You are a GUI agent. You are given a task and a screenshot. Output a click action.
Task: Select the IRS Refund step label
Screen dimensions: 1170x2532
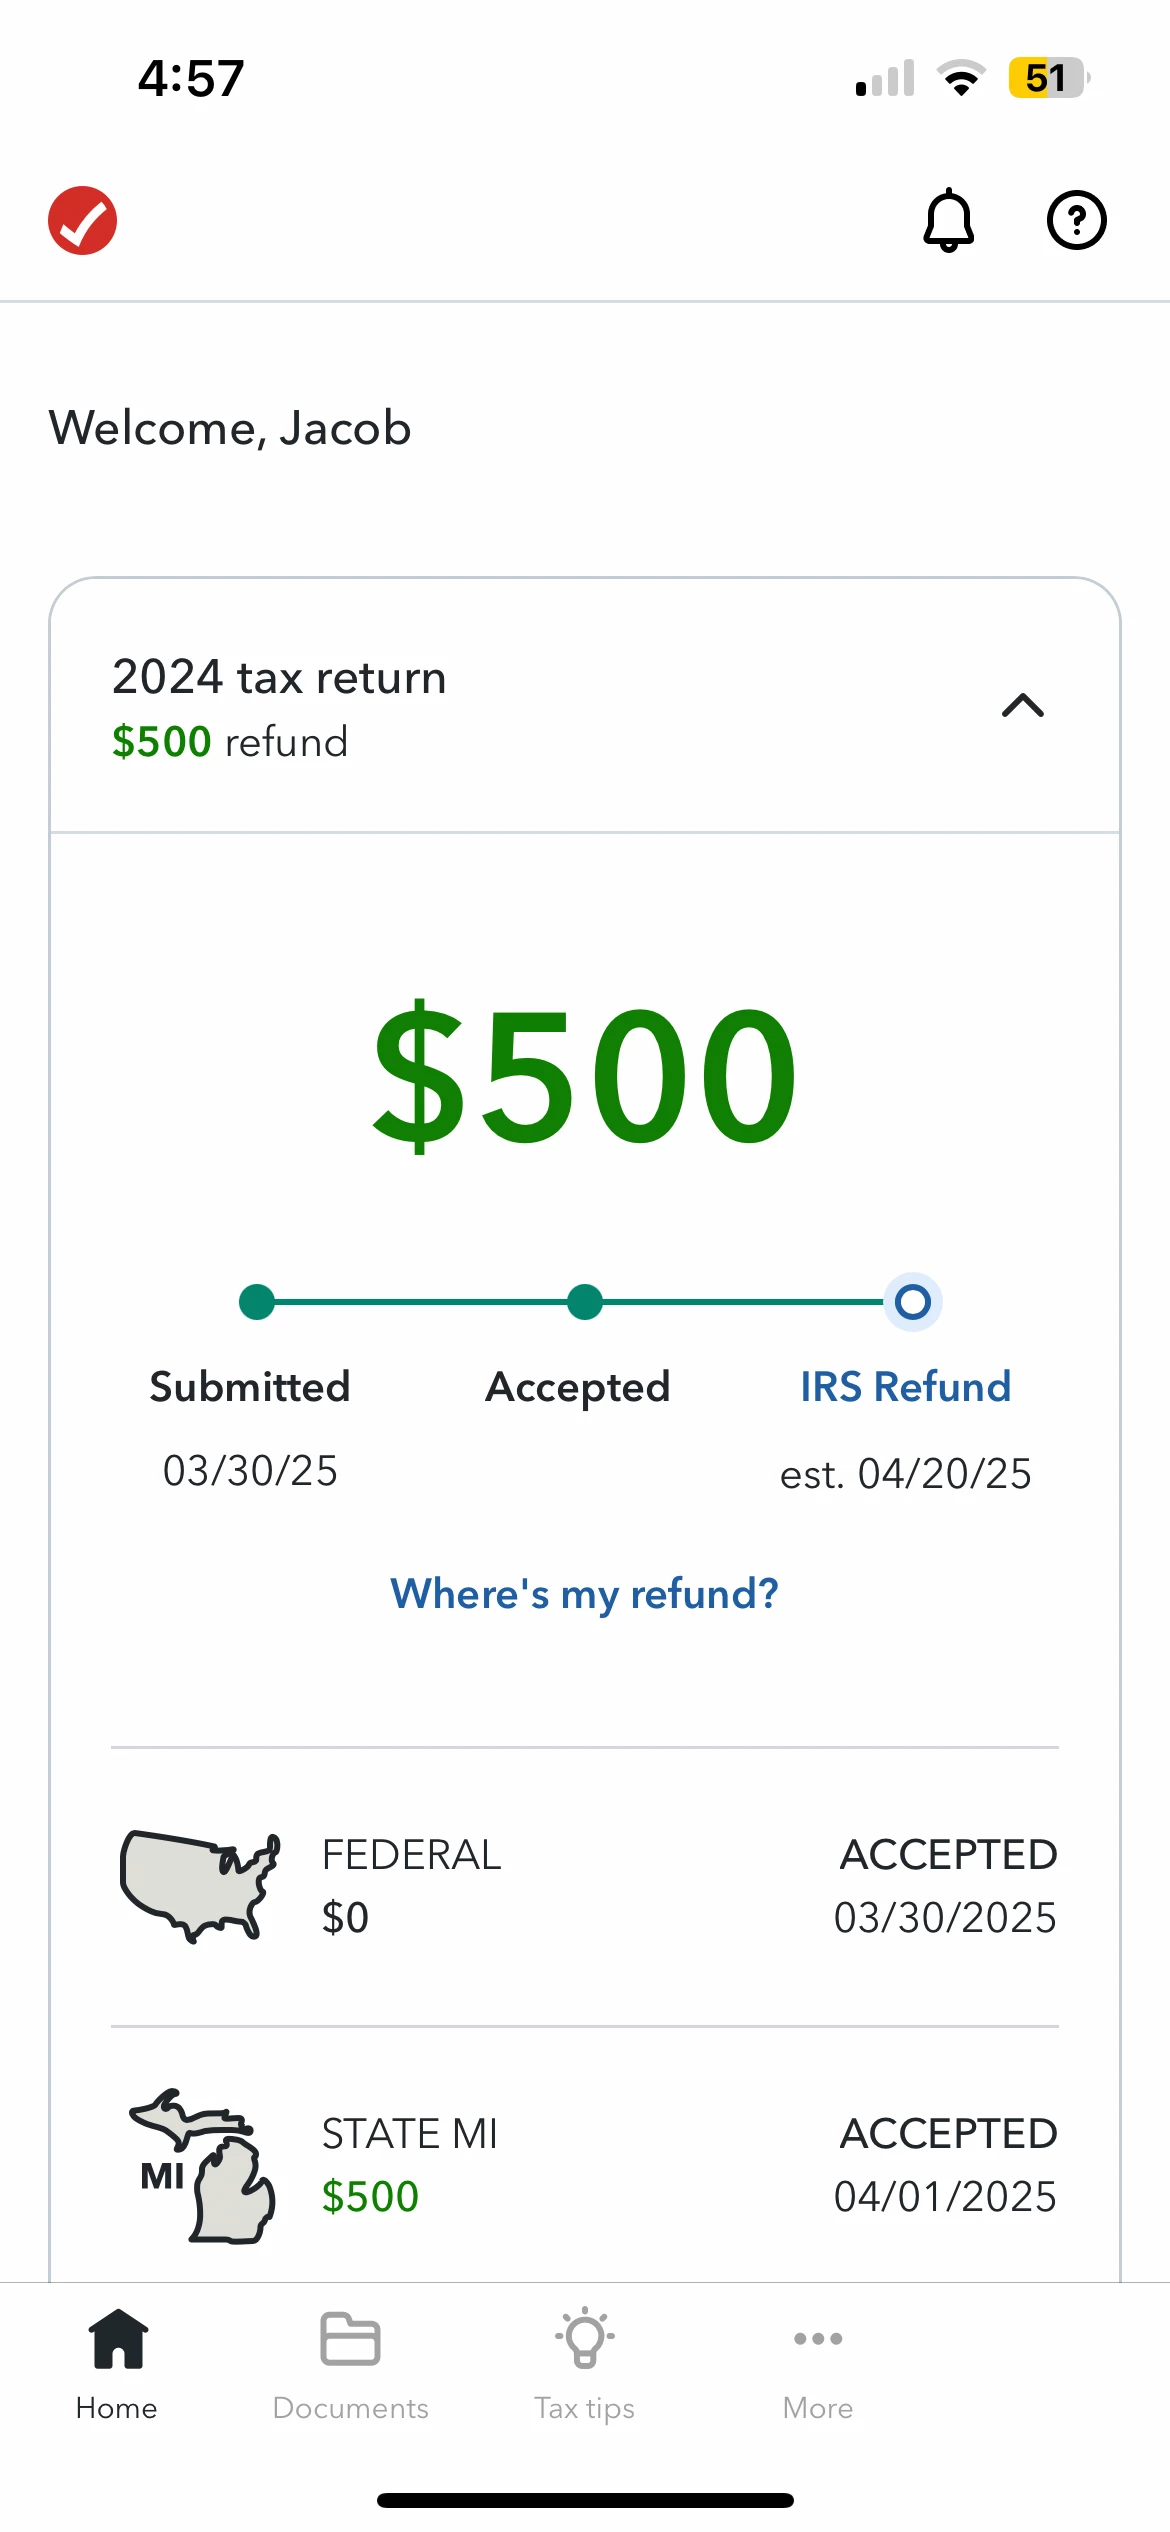[906, 1387]
